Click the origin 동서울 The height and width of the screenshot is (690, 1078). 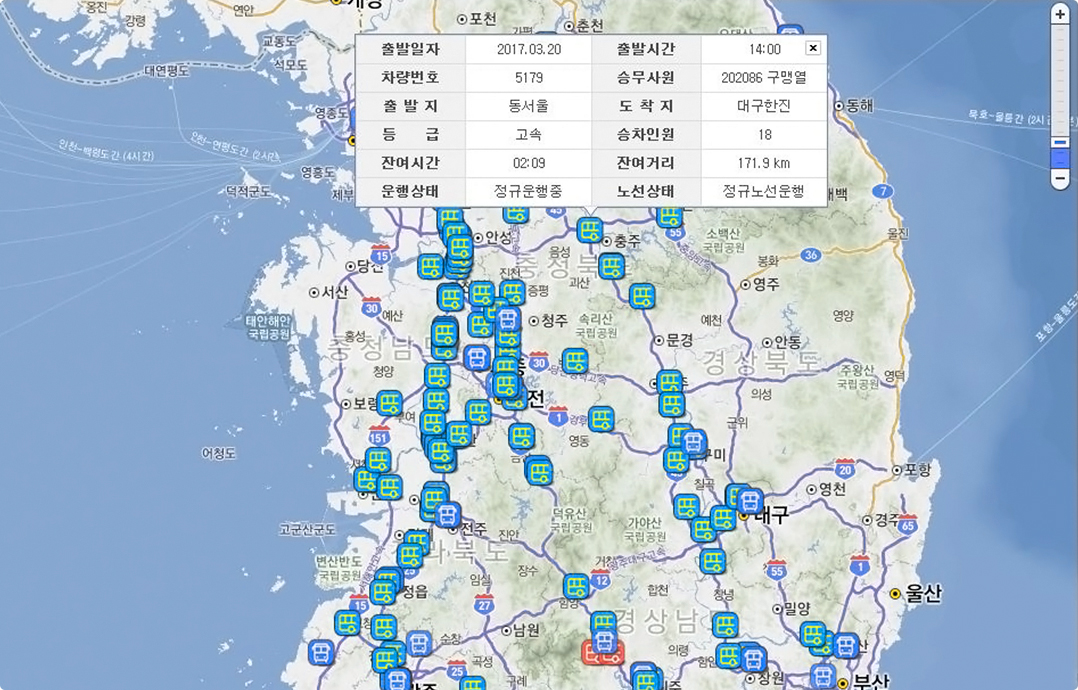529,106
